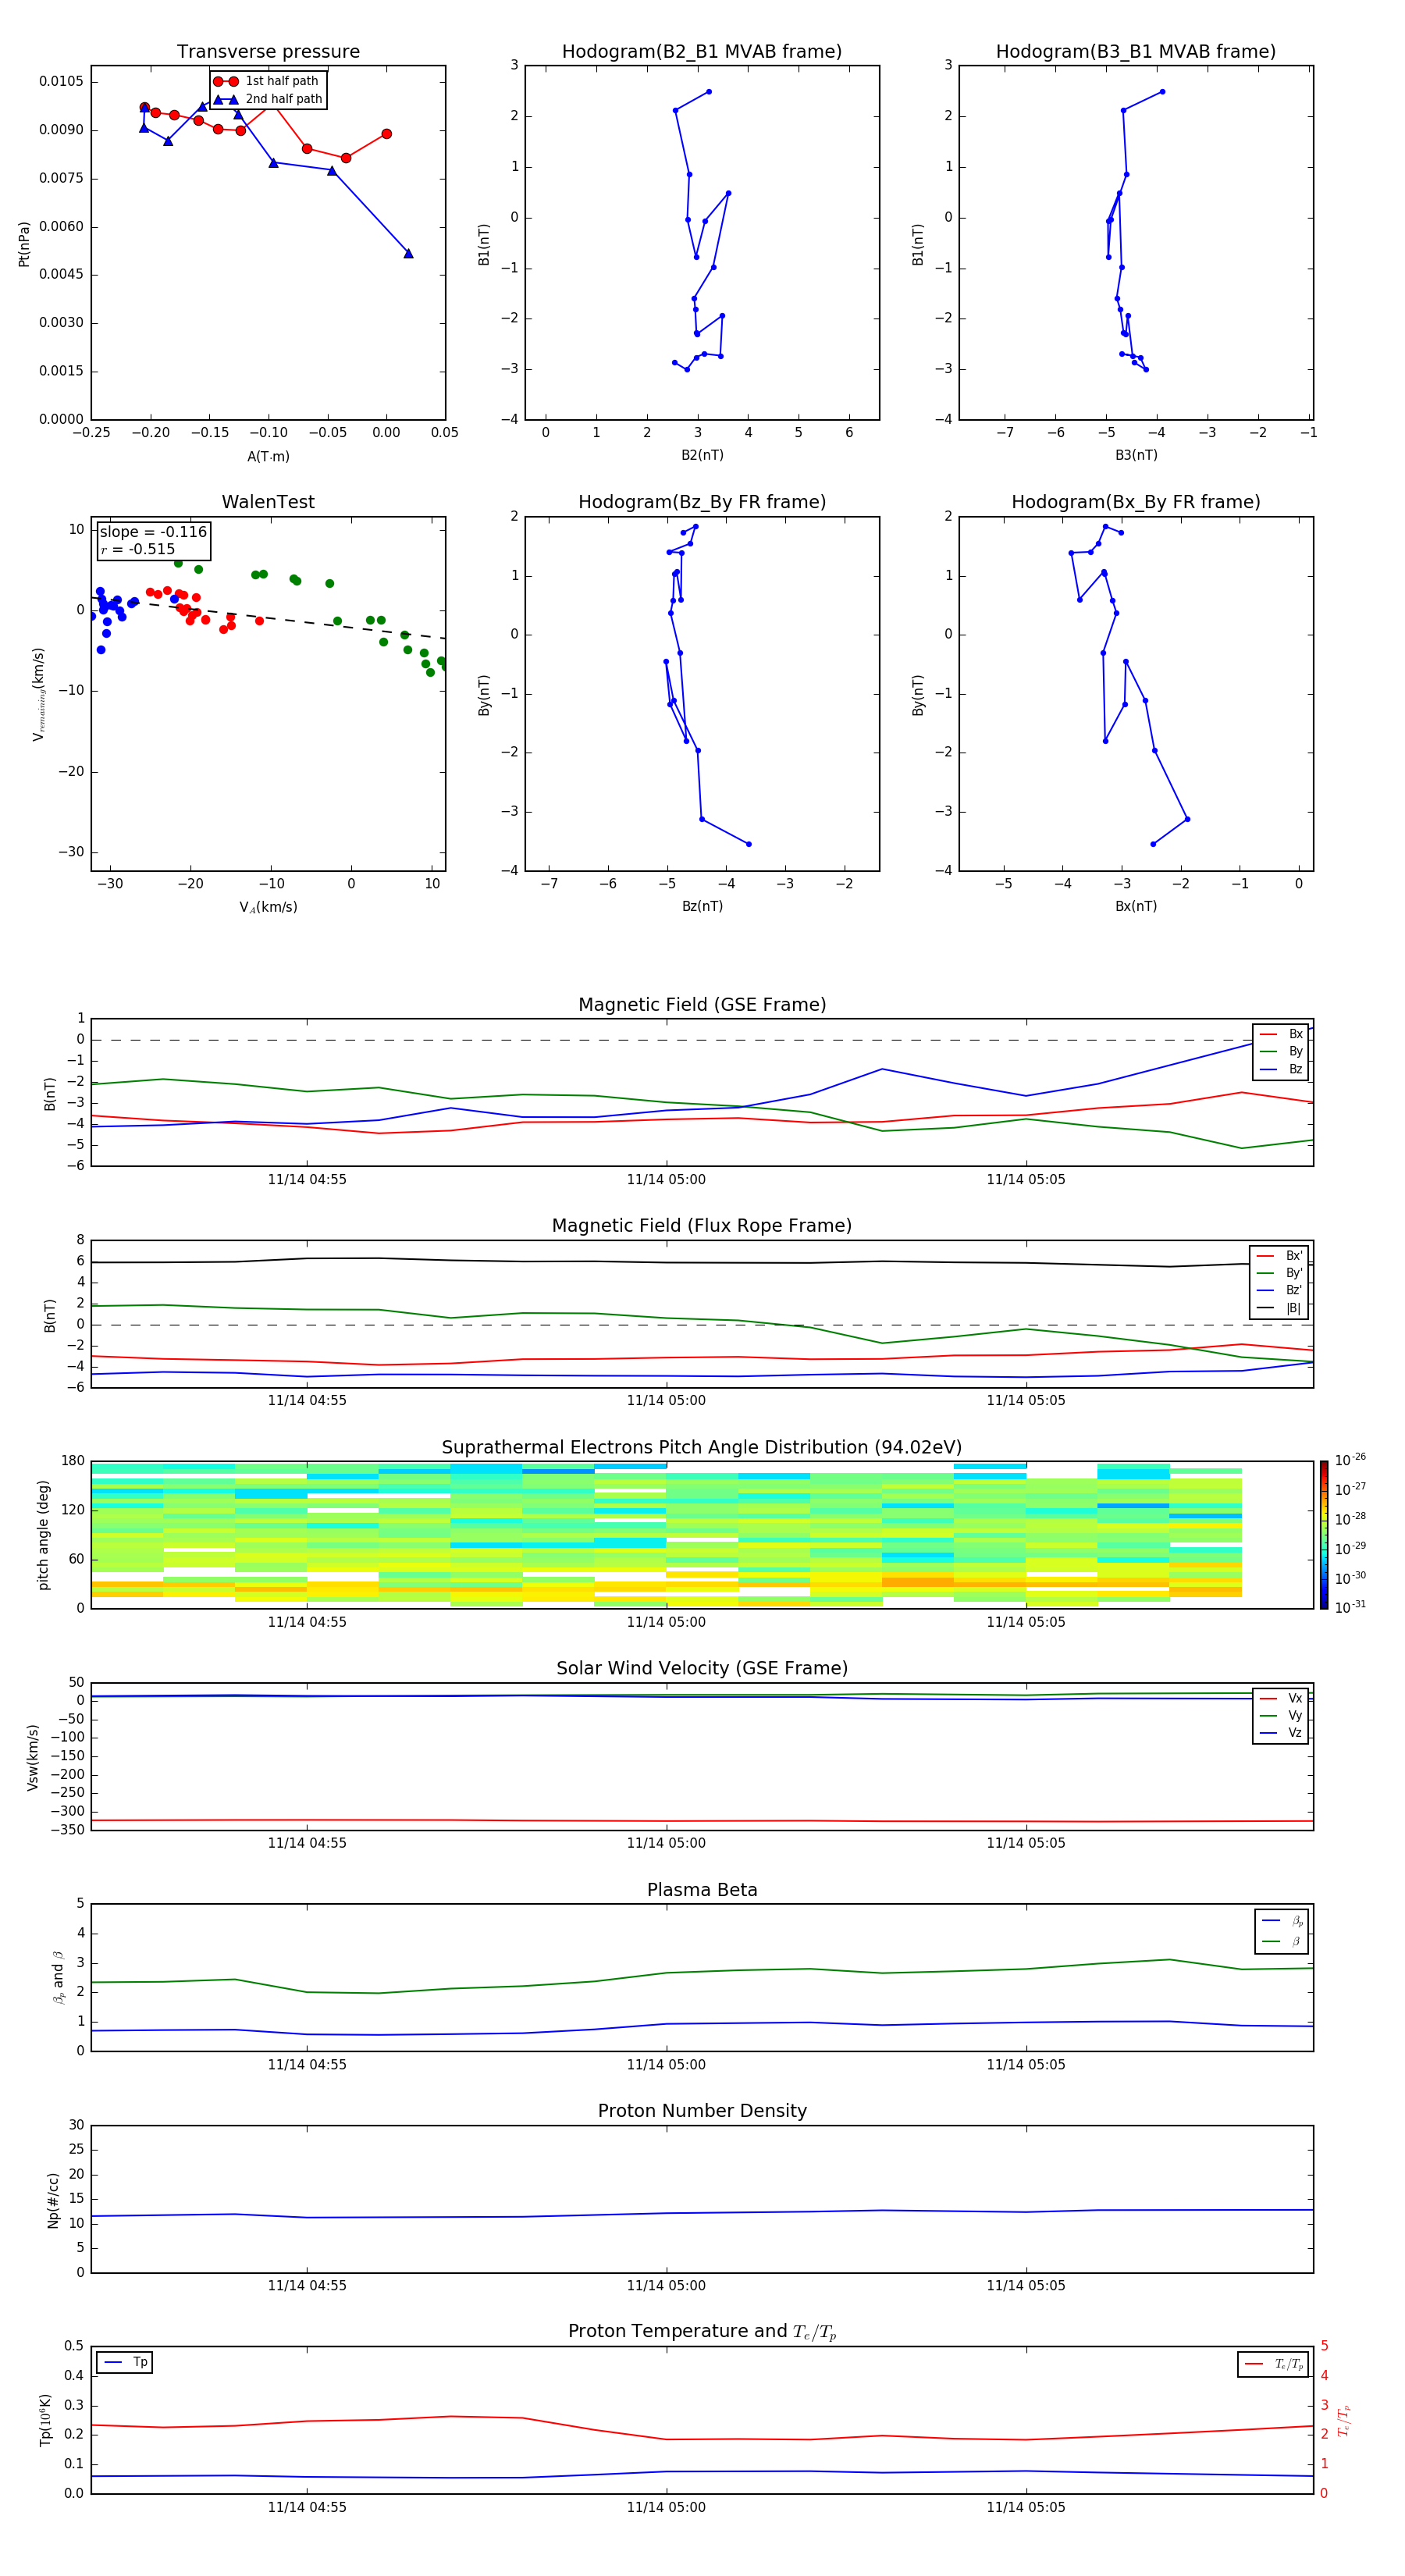Screen dimensions: 1405x2576
Task: Click the 'Proton Number Density' title
Action: (702, 2111)
